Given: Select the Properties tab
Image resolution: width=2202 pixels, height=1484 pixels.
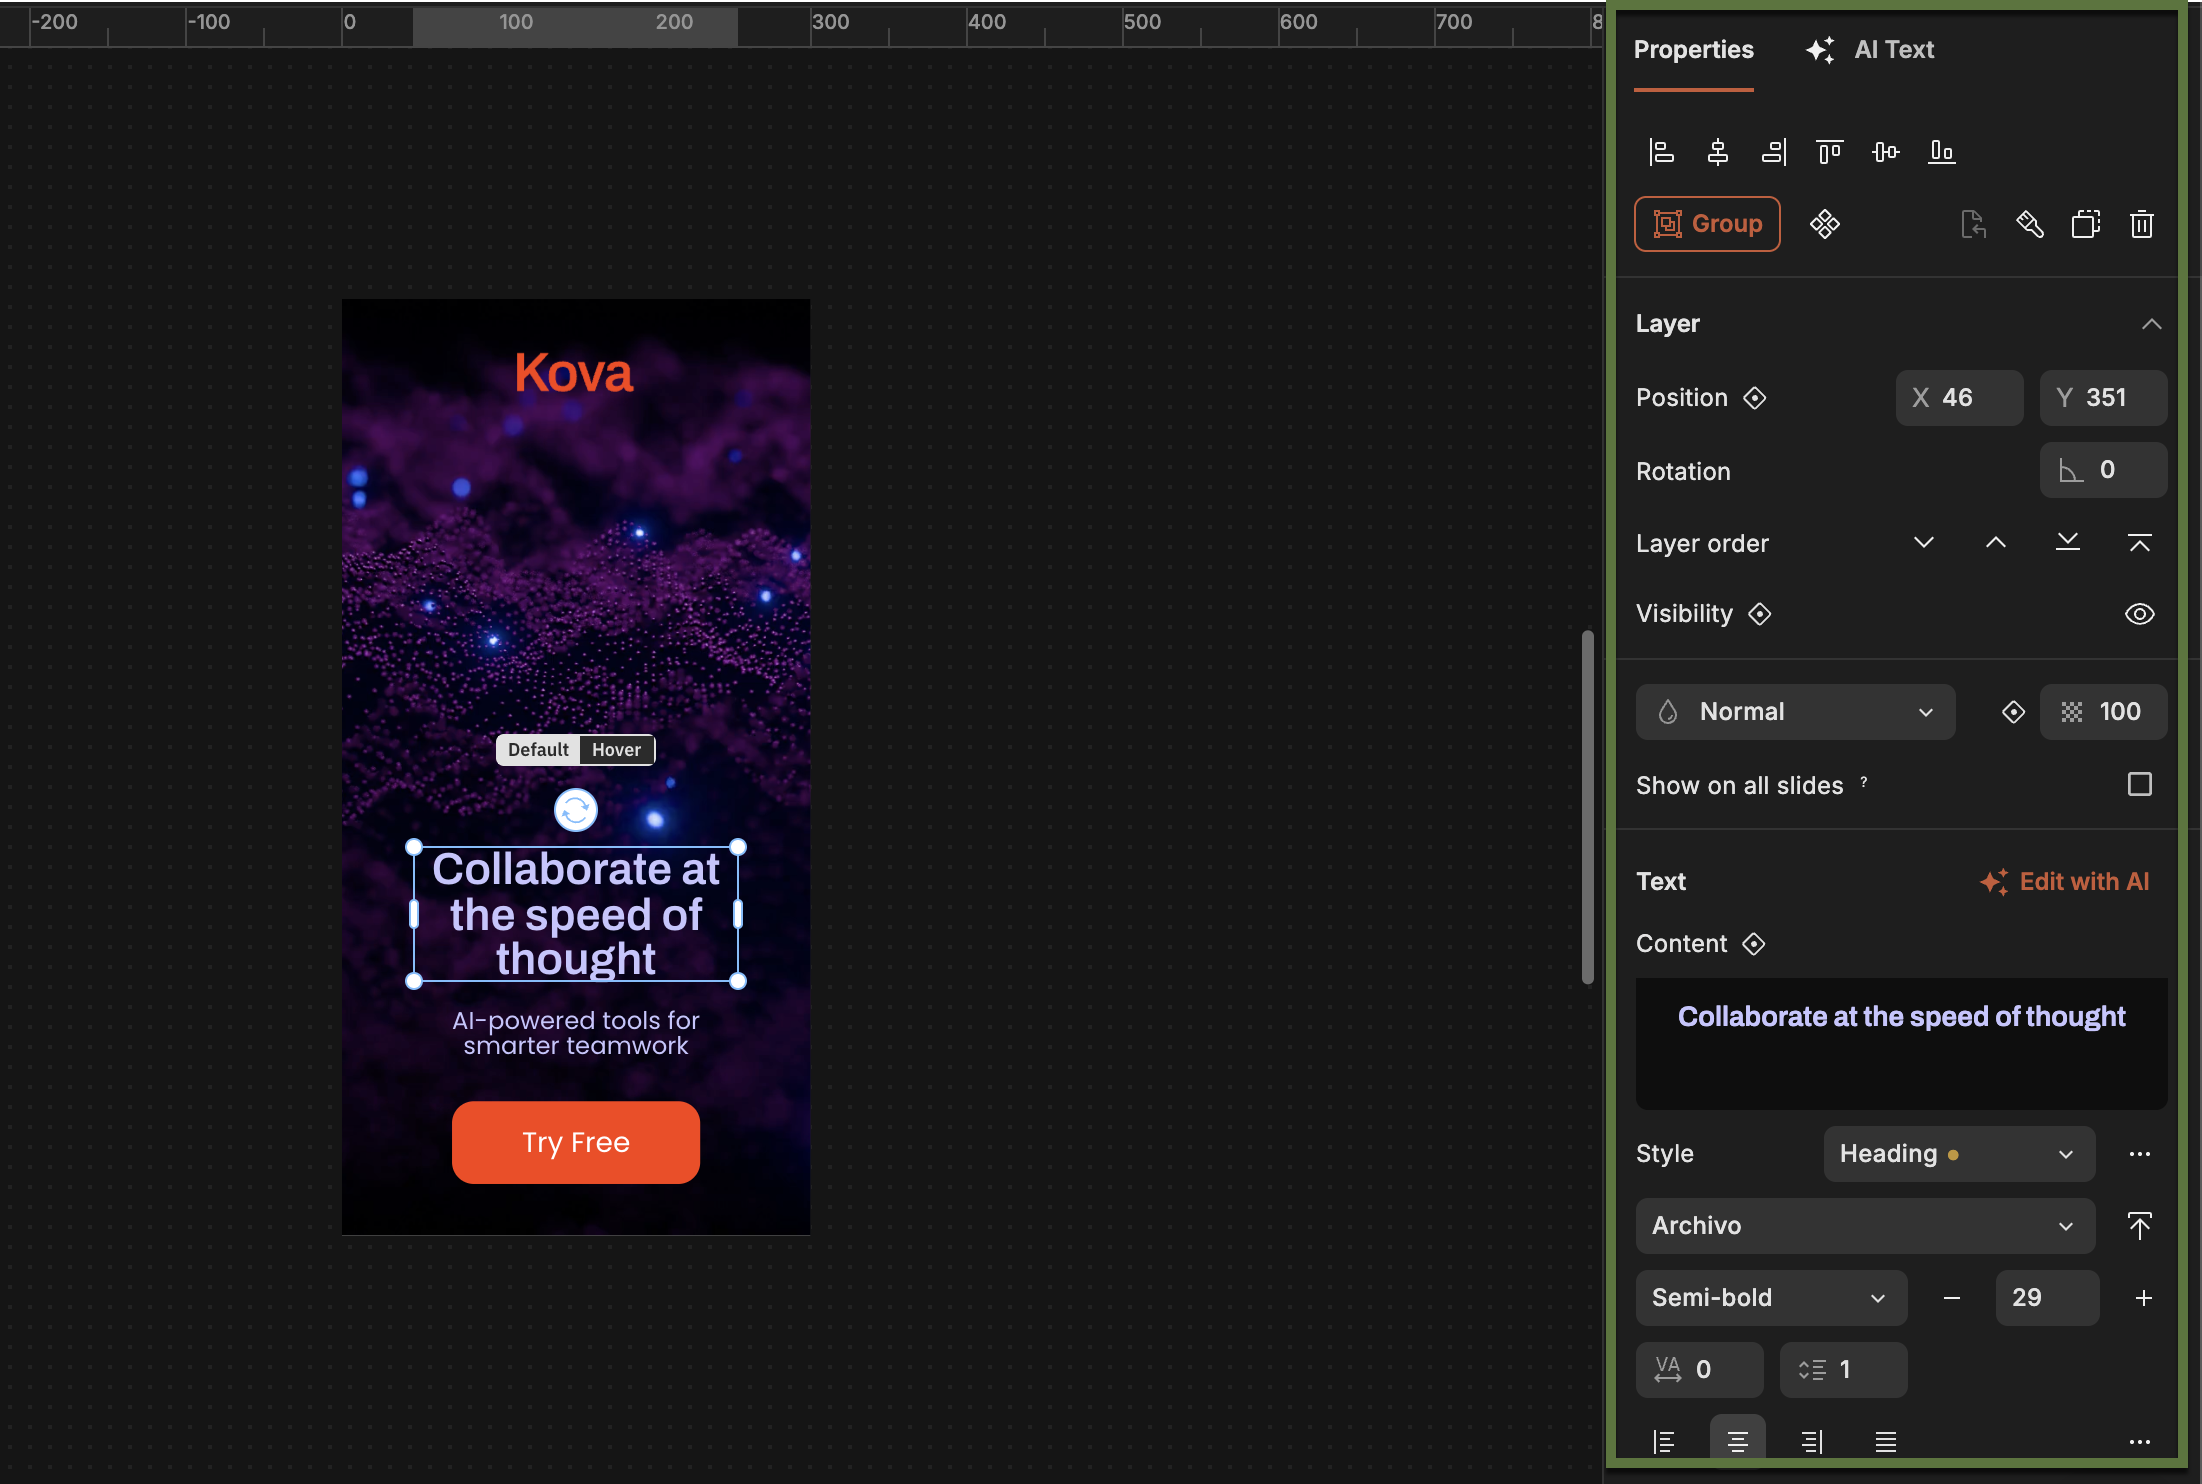Looking at the screenshot, I should click(x=1693, y=50).
